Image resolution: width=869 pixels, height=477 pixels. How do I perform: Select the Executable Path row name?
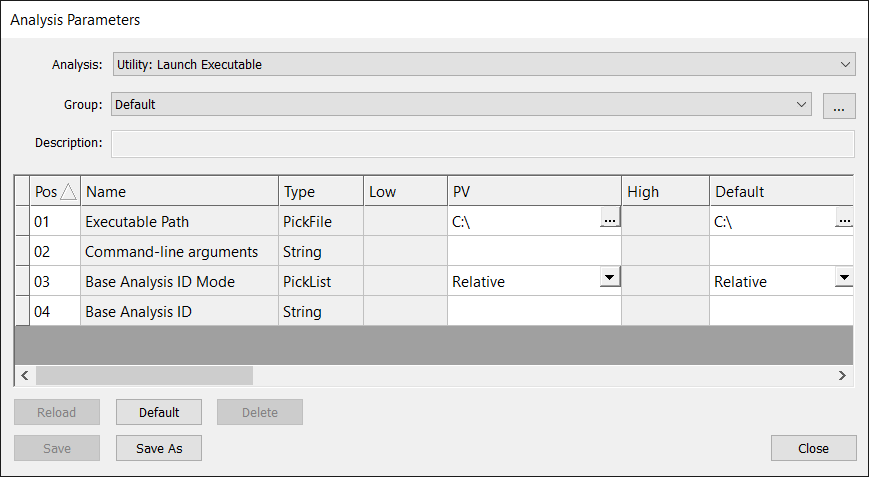pyautogui.click(x=178, y=221)
